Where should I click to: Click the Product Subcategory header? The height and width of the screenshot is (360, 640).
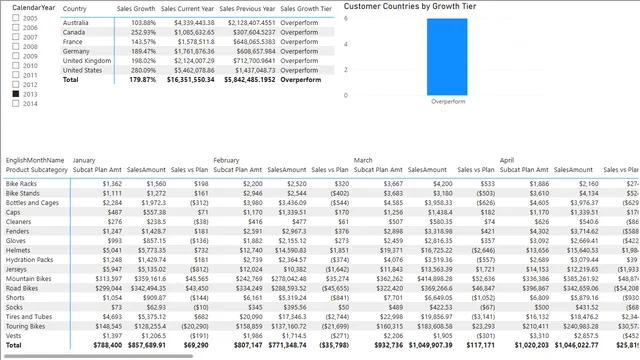(37, 170)
